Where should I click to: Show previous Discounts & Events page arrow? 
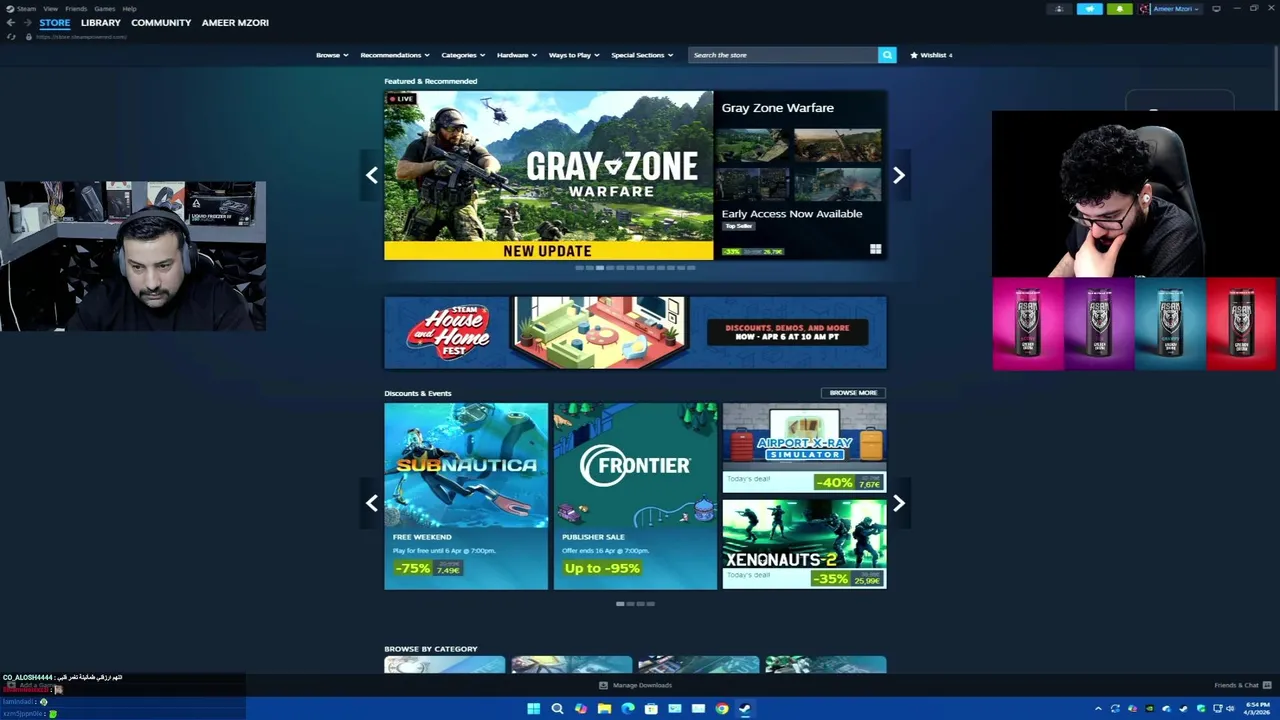(371, 503)
